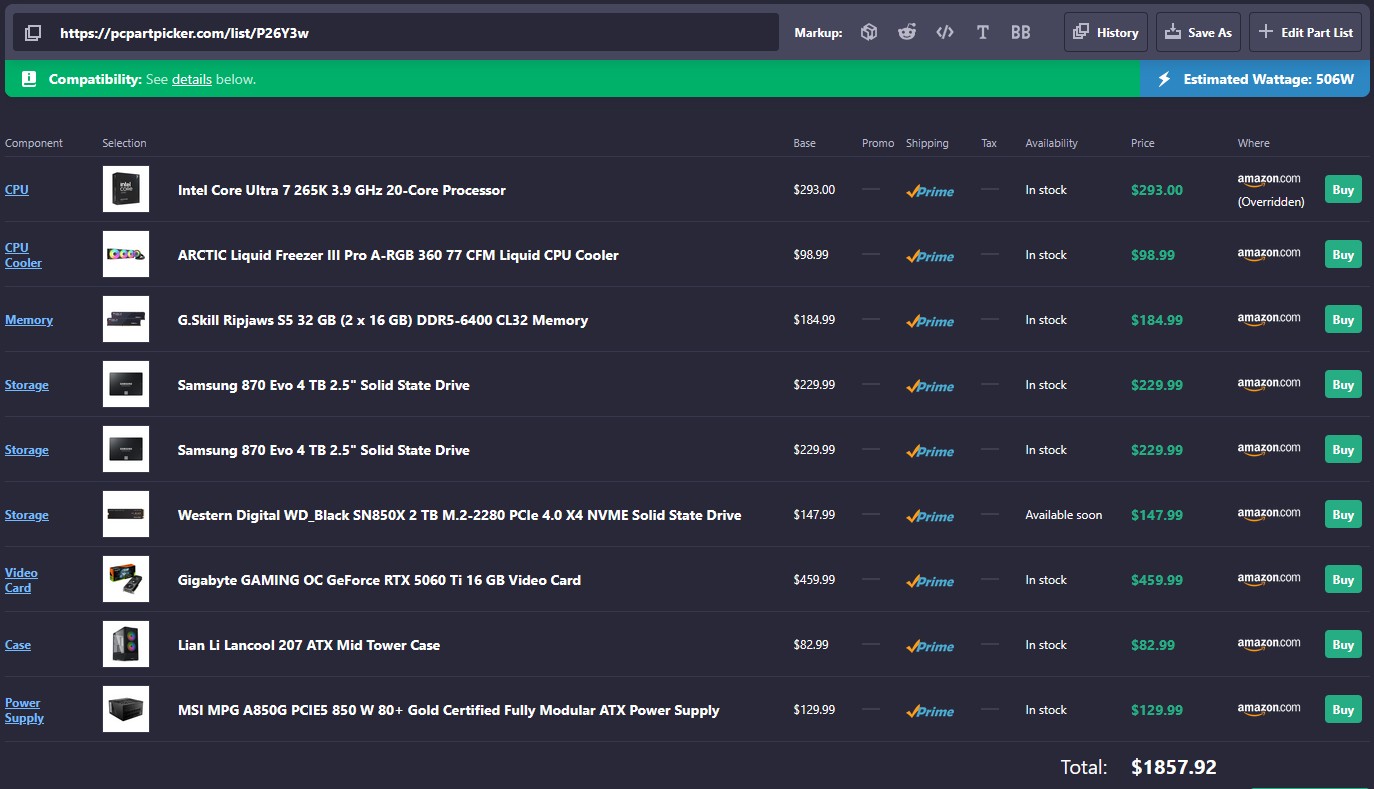The width and height of the screenshot is (1374, 789).
Task: Click Amazon logo in Case row
Action: 1269,644
